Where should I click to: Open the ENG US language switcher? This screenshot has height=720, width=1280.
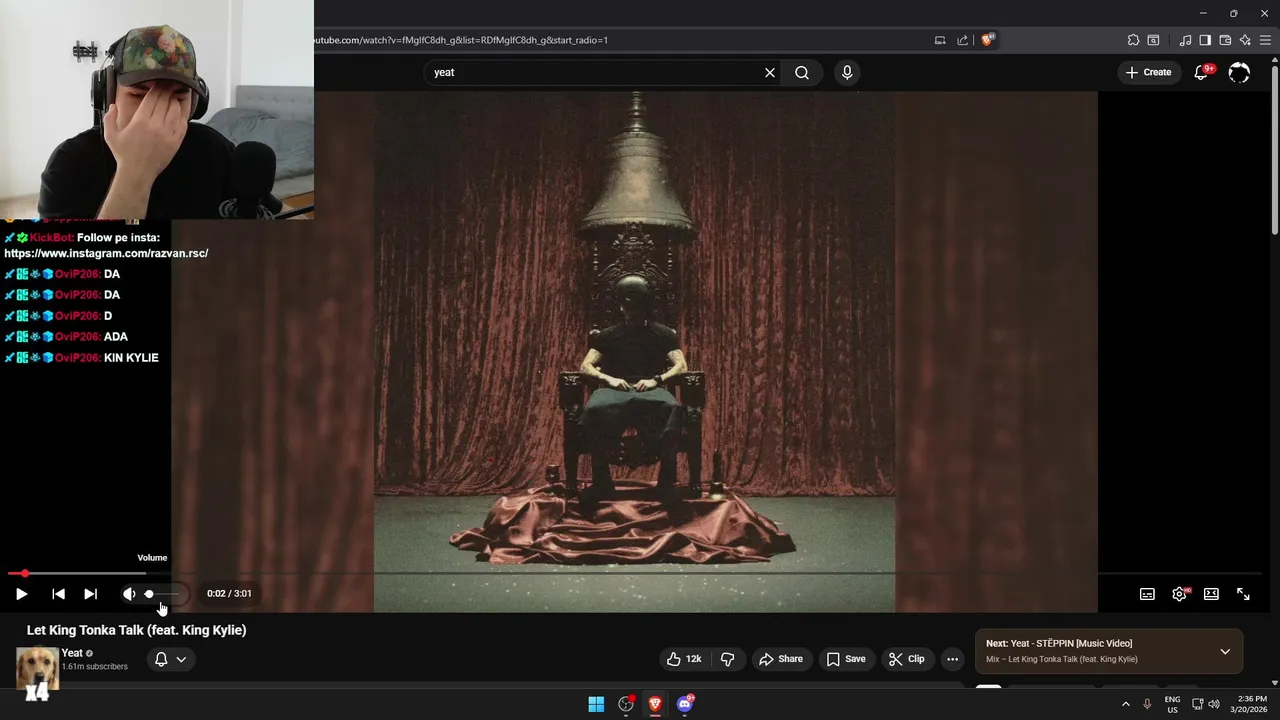[1172, 704]
